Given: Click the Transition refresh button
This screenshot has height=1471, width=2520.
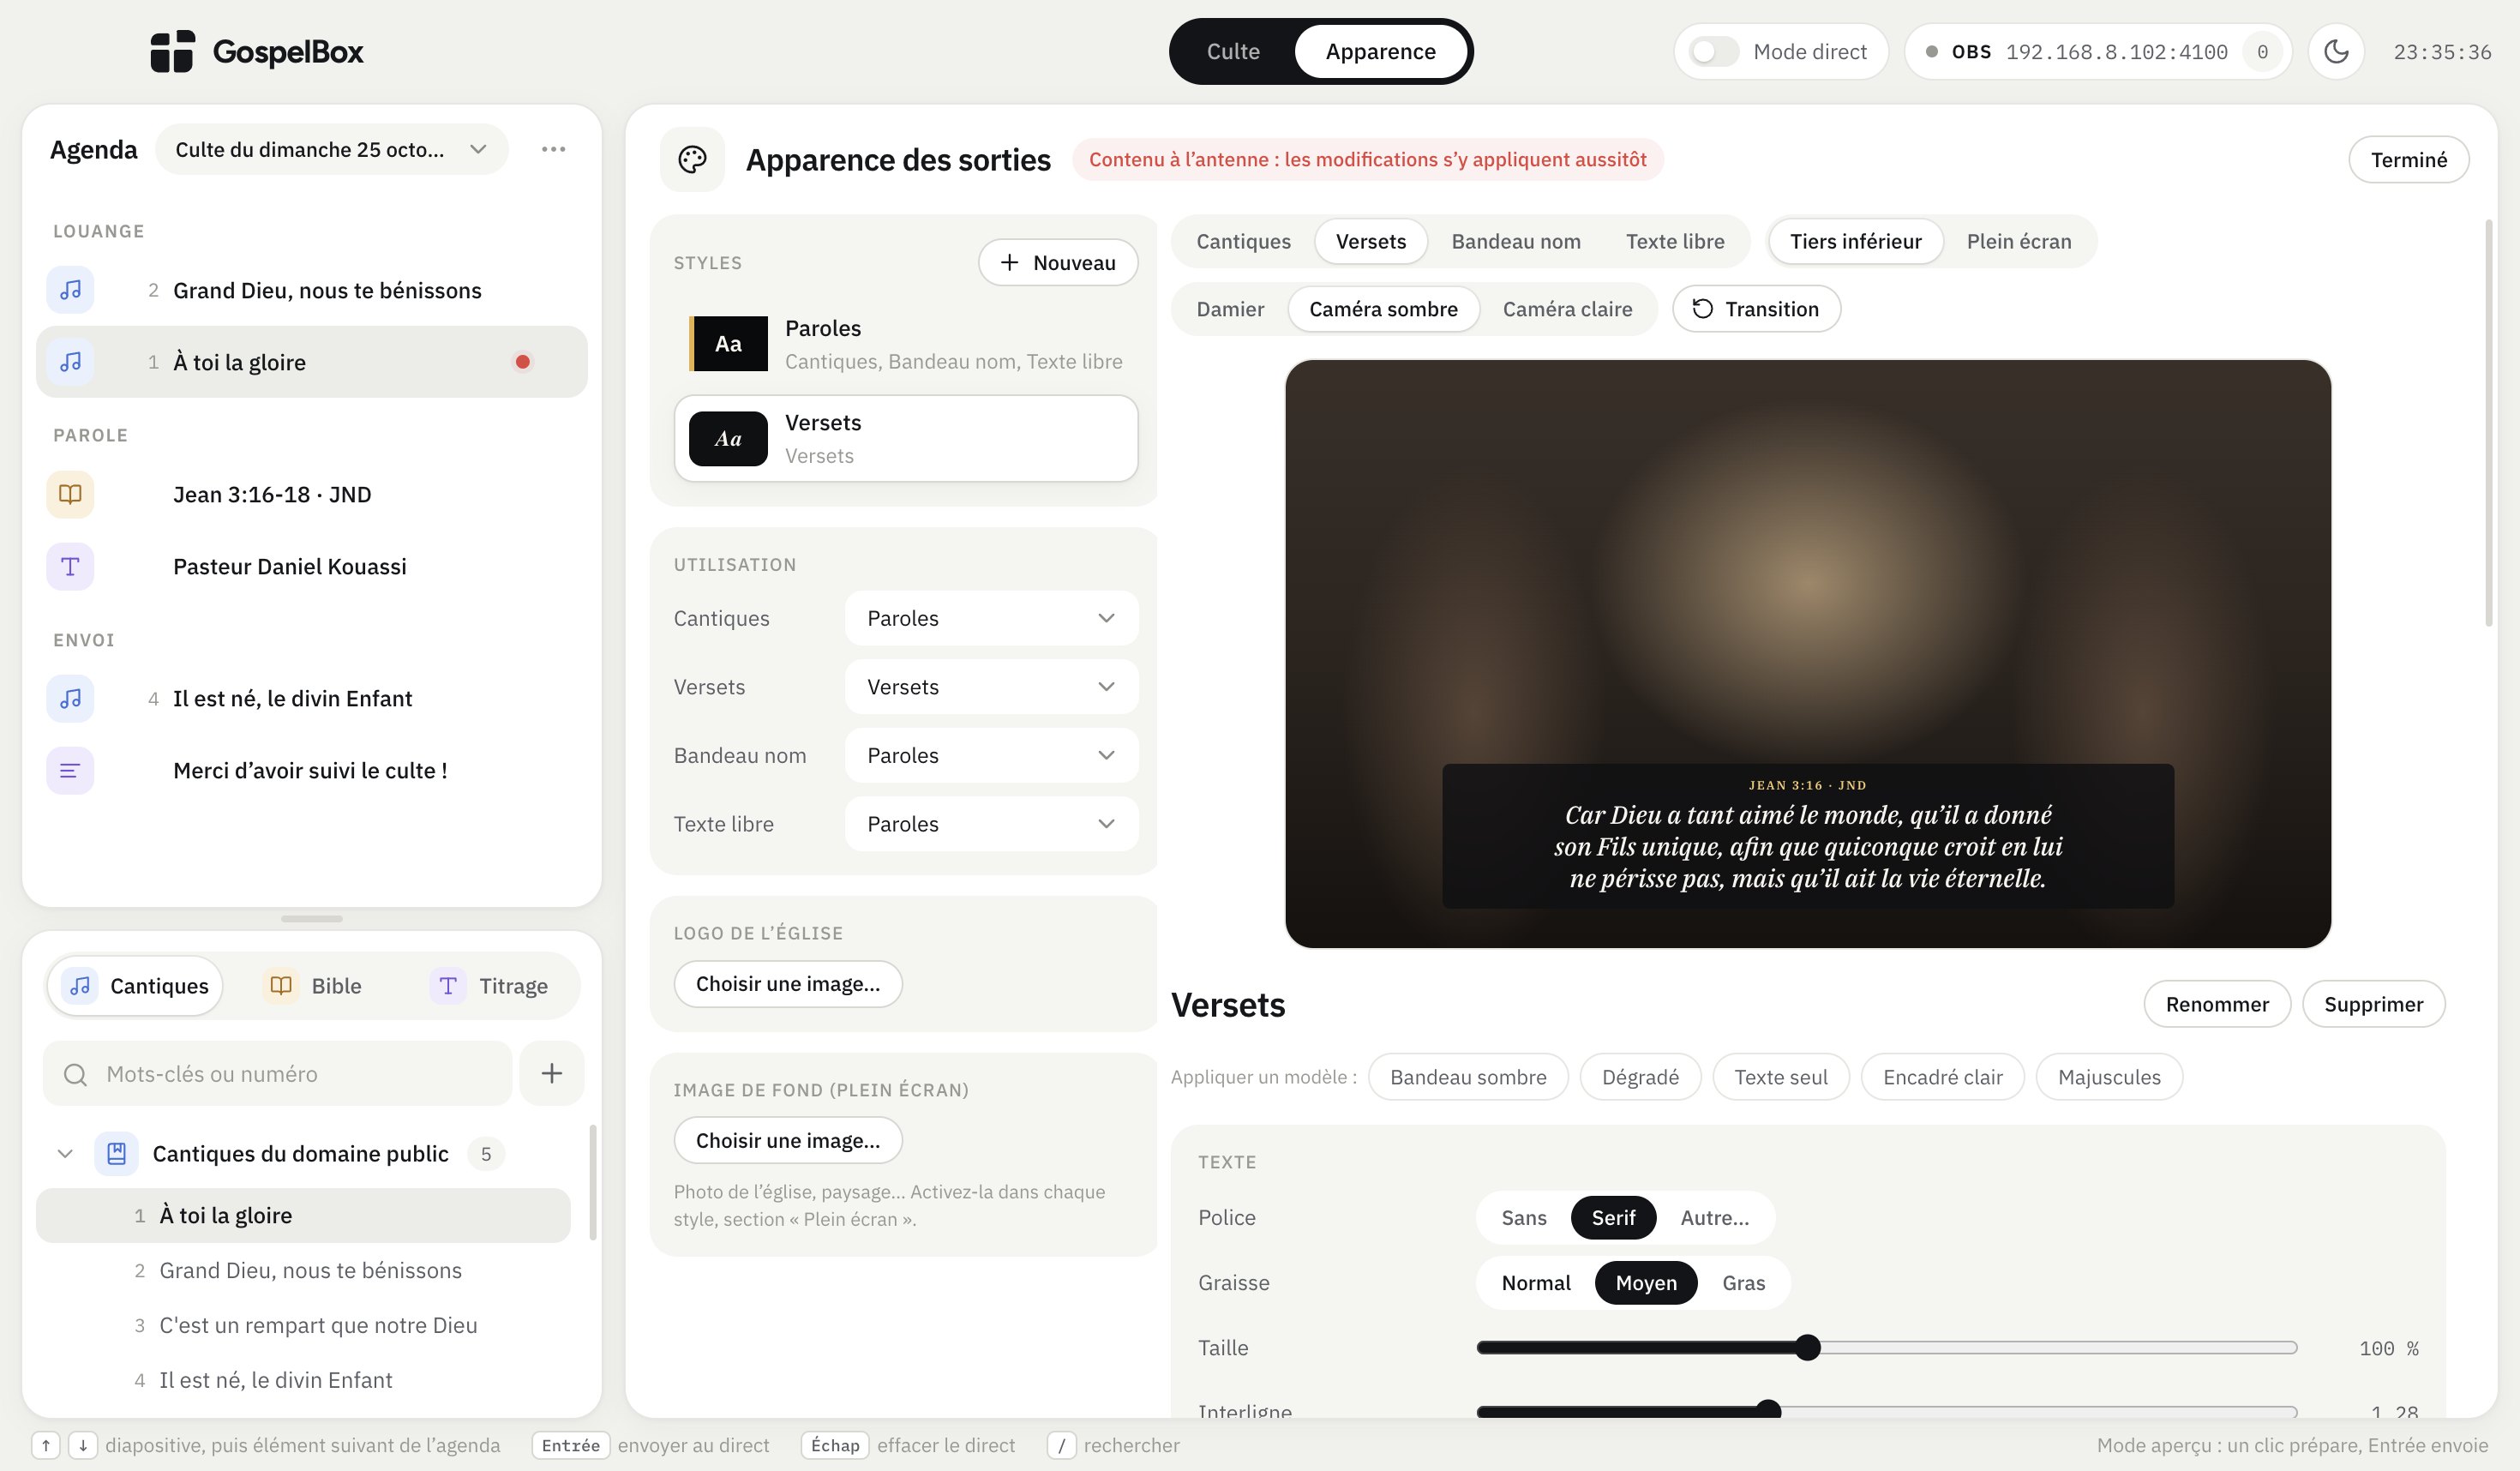Looking at the screenshot, I should pyautogui.click(x=1756, y=309).
